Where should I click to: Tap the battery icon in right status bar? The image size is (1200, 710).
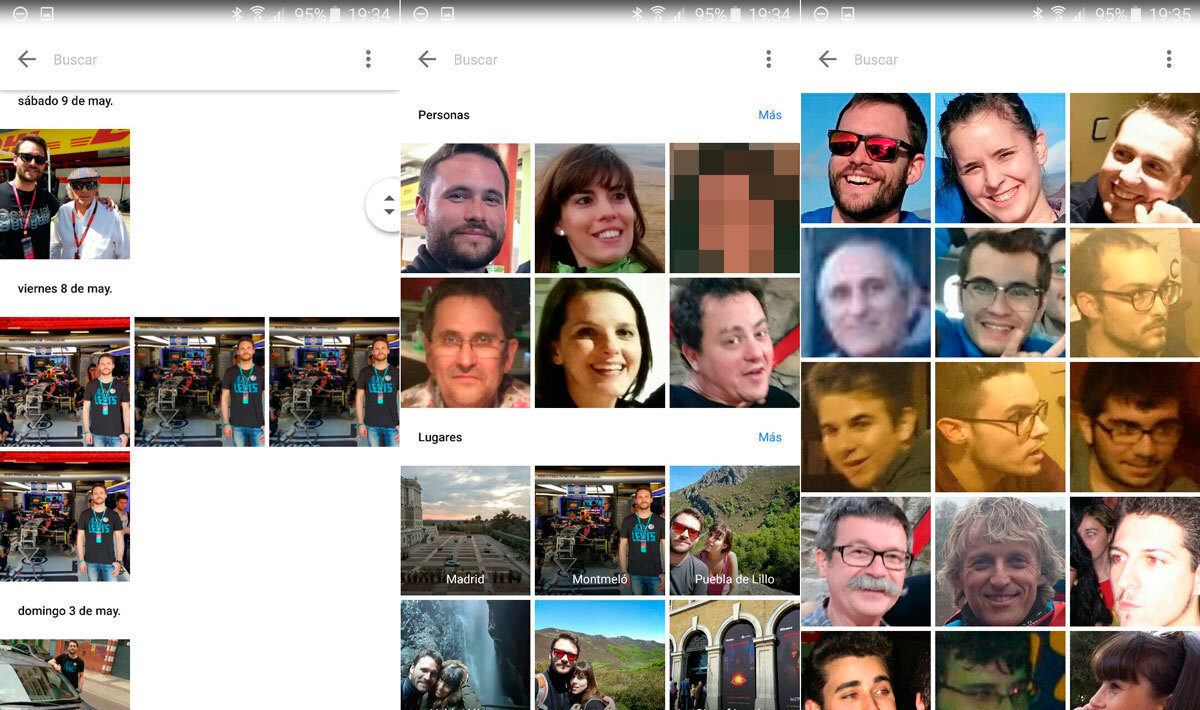[1138, 14]
